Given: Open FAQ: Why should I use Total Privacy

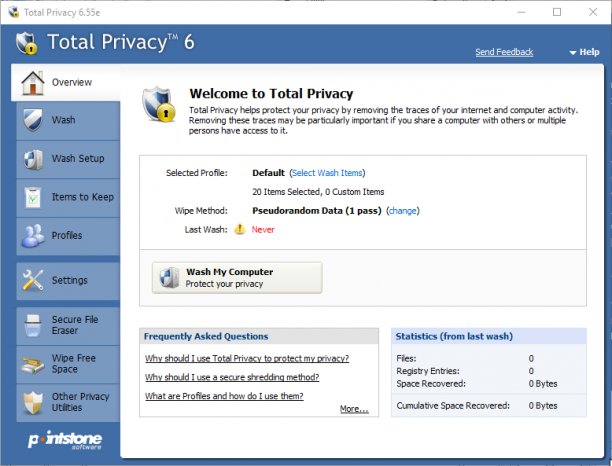Looking at the screenshot, I should click(247, 358).
